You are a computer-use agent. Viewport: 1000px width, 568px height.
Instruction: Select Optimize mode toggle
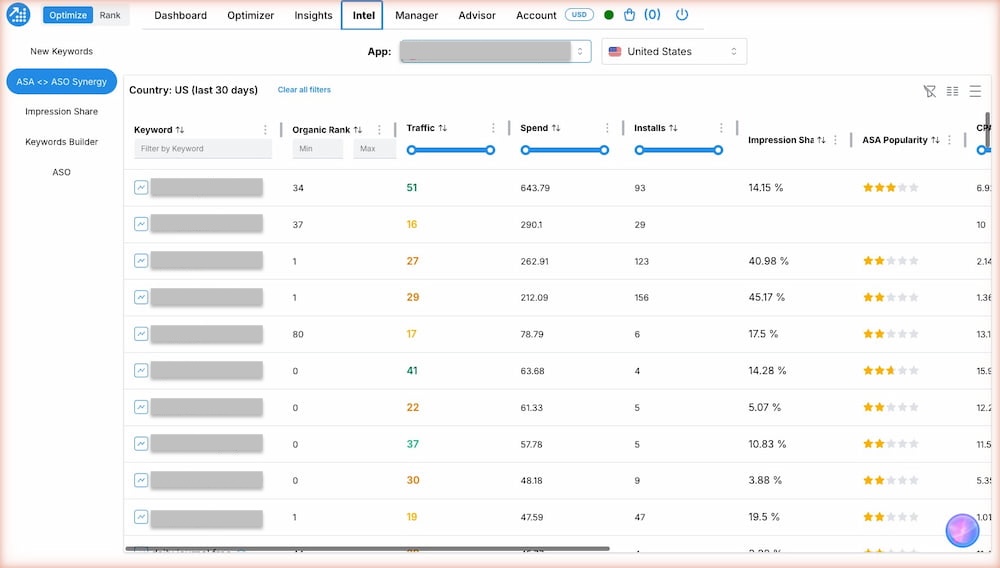click(x=68, y=15)
